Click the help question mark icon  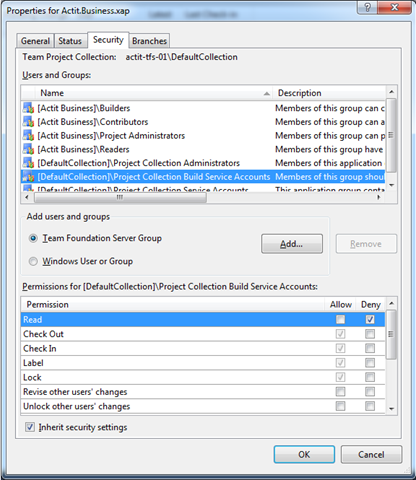(367, 7)
